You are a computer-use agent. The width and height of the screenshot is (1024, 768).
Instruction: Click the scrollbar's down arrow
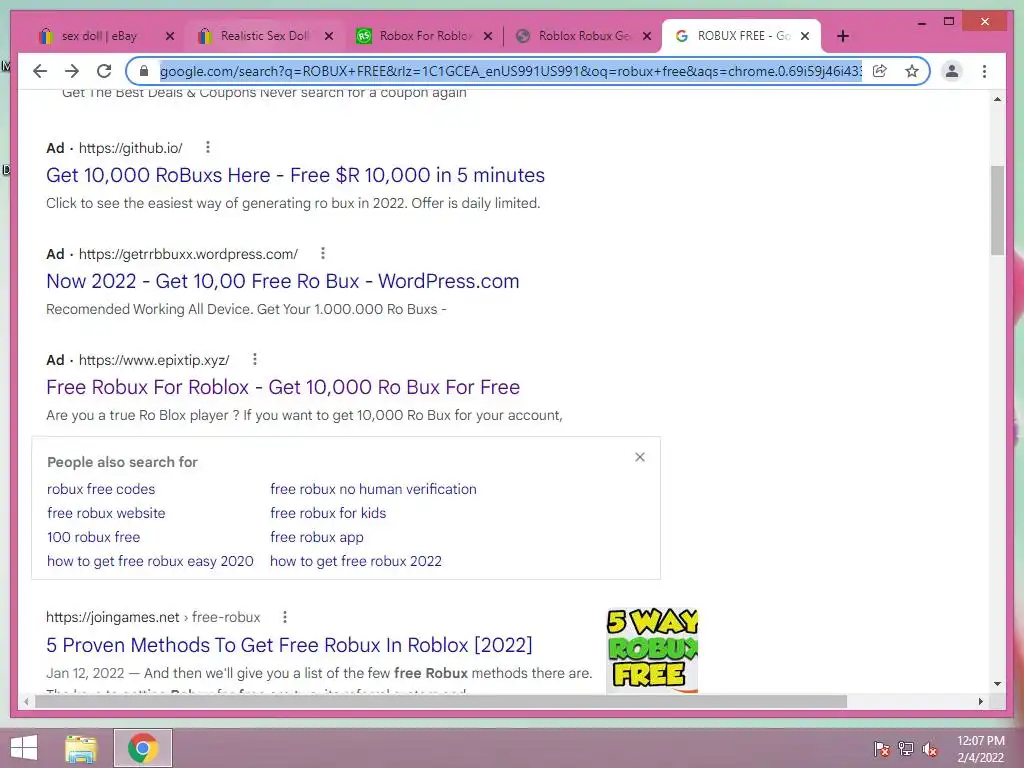coord(997,684)
